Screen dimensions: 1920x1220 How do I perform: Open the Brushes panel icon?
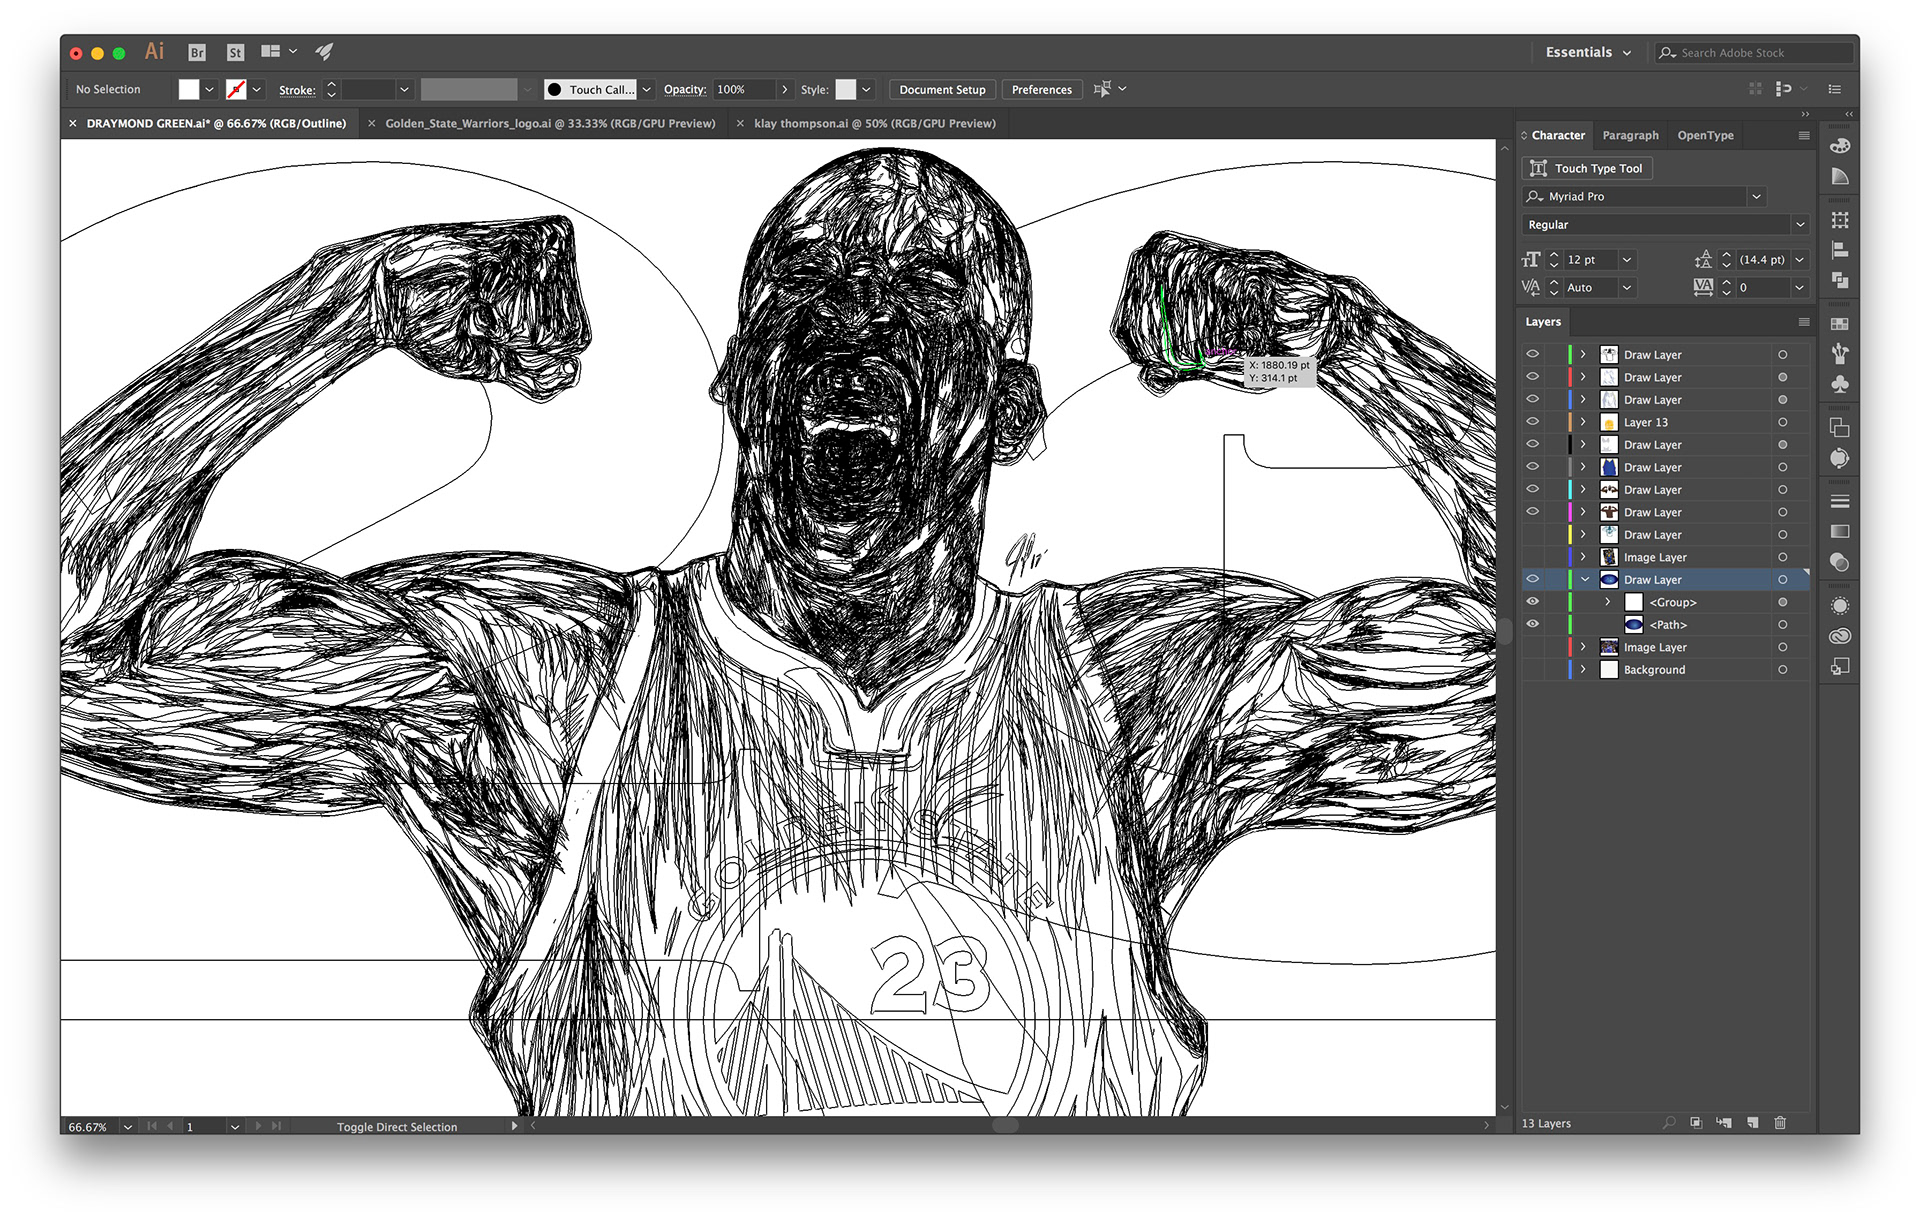point(1839,353)
